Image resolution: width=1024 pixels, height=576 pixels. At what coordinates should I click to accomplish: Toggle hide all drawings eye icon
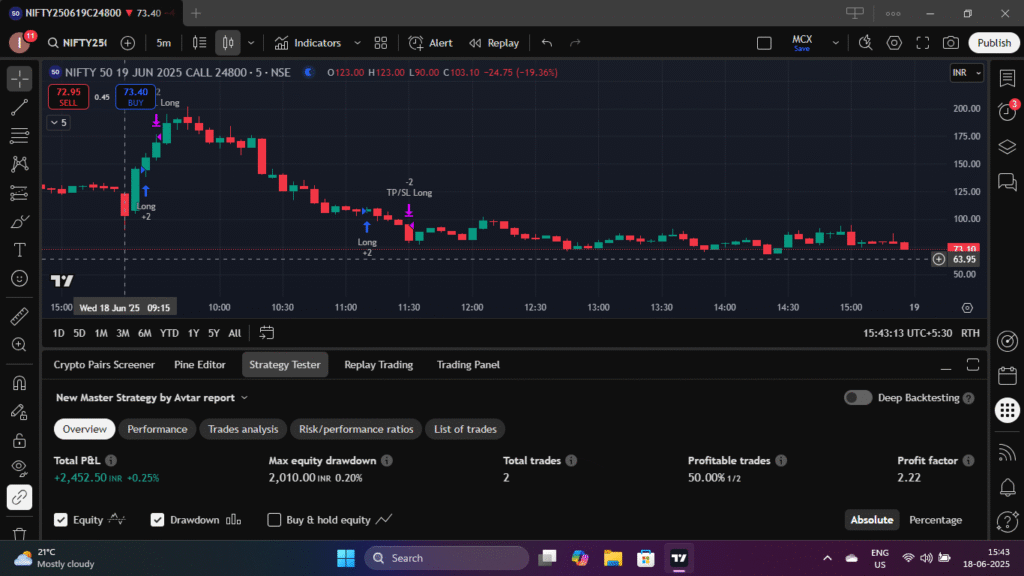point(20,468)
